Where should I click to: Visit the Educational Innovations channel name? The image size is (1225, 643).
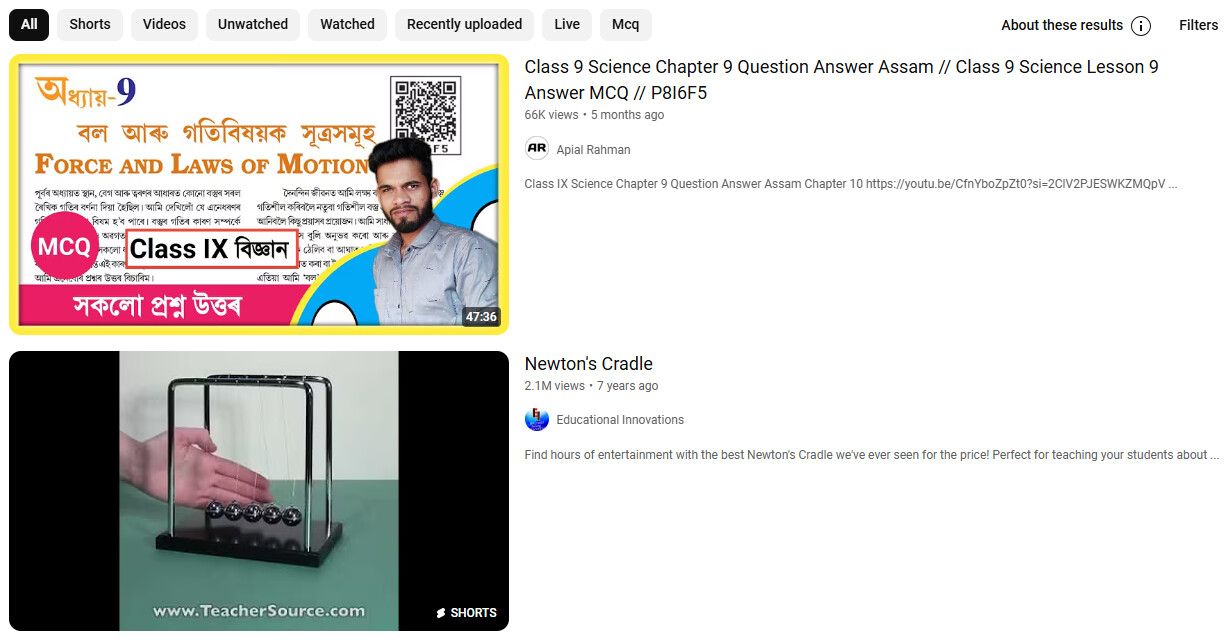pos(620,420)
